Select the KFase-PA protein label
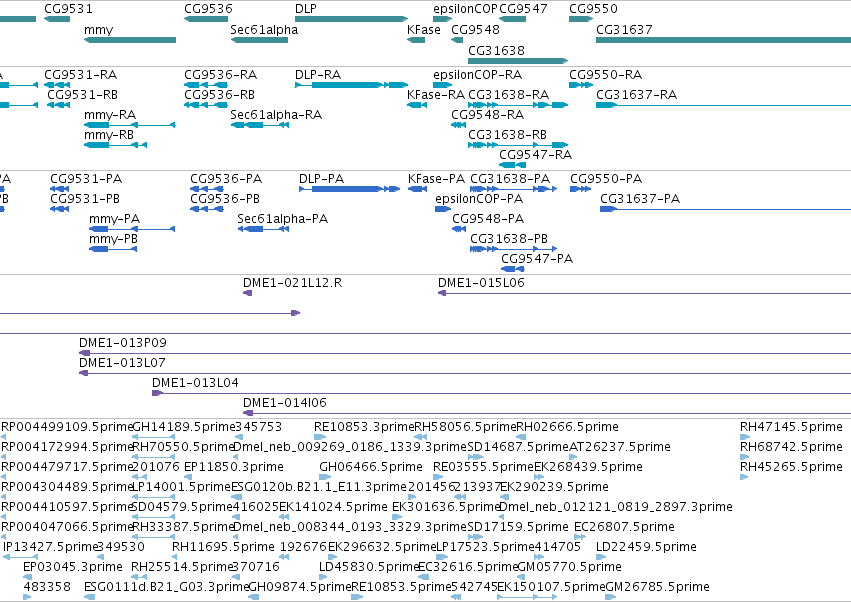Viewport: 851px width, 602px height. [436, 179]
